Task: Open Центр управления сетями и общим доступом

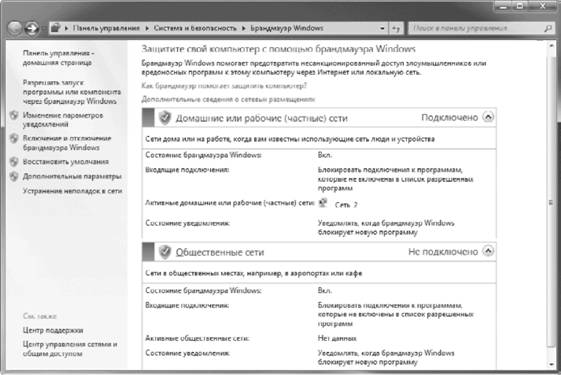Action: (70, 349)
